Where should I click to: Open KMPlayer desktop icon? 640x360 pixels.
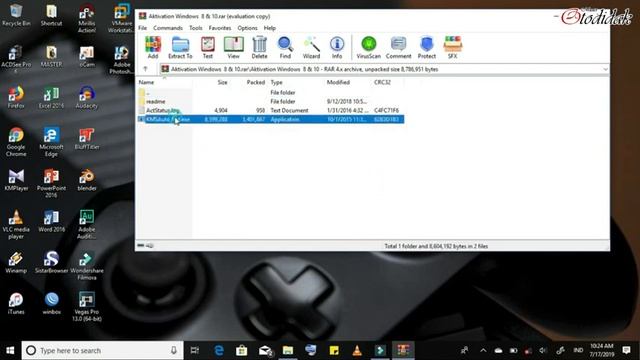[16, 180]
